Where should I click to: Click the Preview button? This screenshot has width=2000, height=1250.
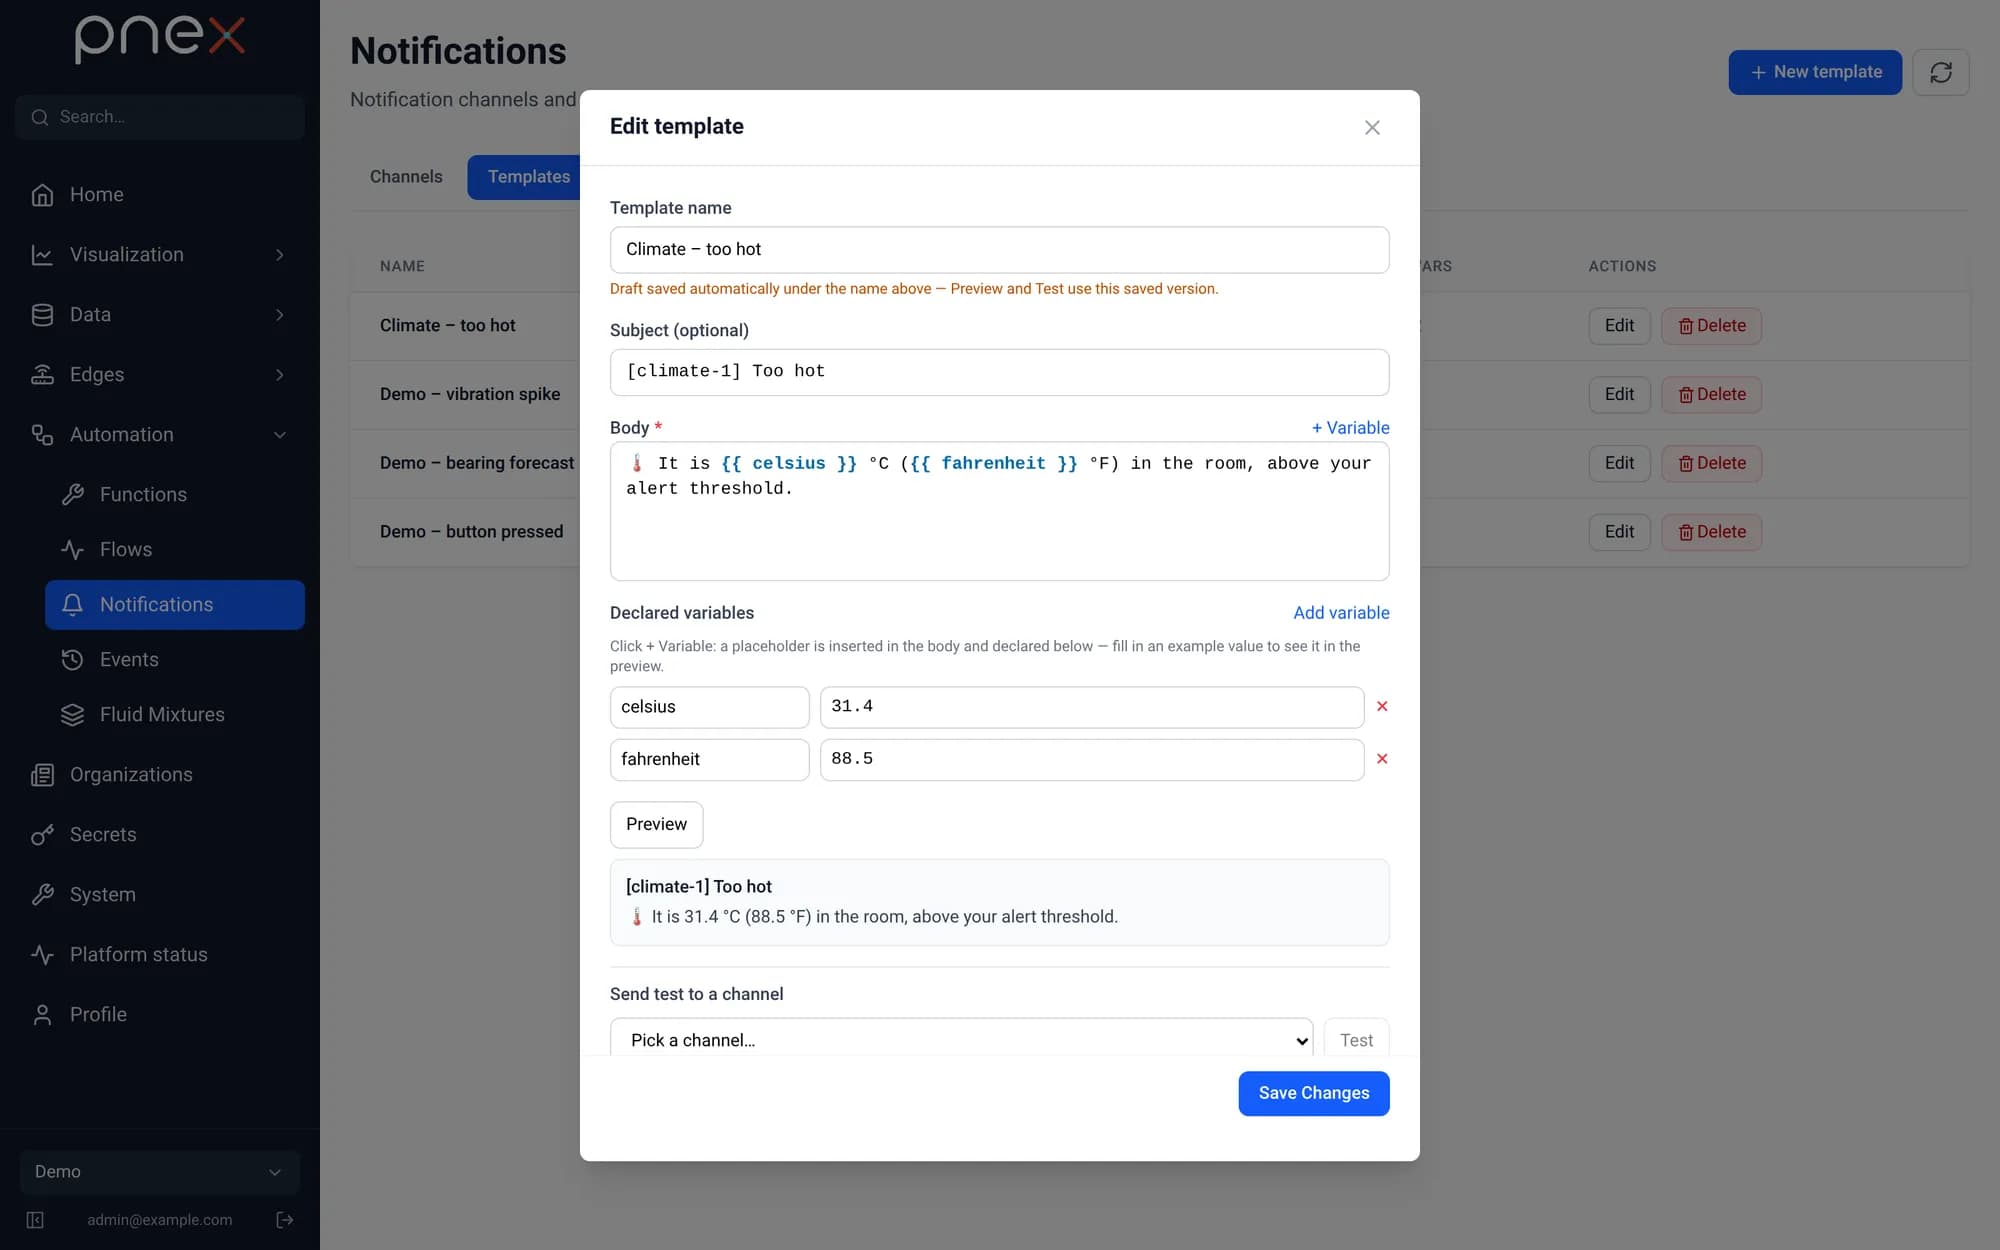656,825
